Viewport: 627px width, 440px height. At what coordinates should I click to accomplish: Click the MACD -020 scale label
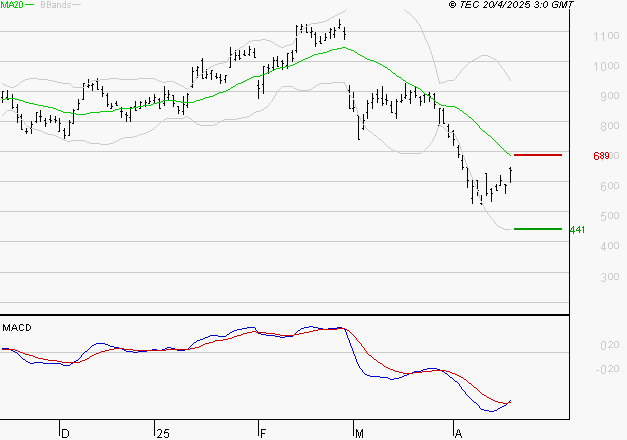coord(607,369)
